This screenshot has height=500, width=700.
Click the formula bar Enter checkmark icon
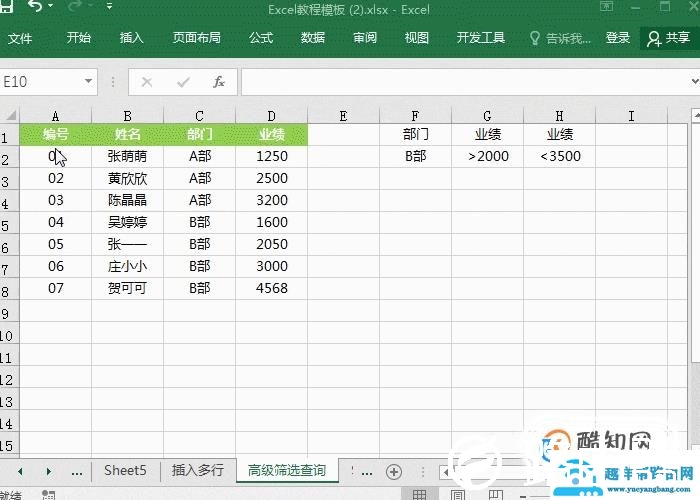click(183, 82)
